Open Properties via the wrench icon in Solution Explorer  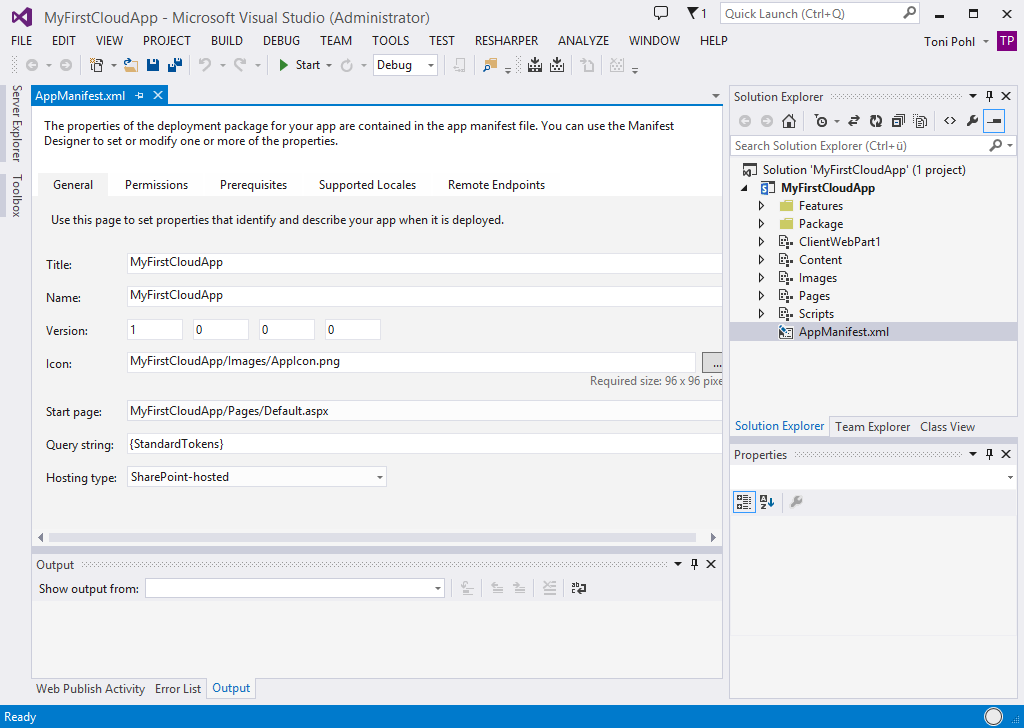coord(972,121)
